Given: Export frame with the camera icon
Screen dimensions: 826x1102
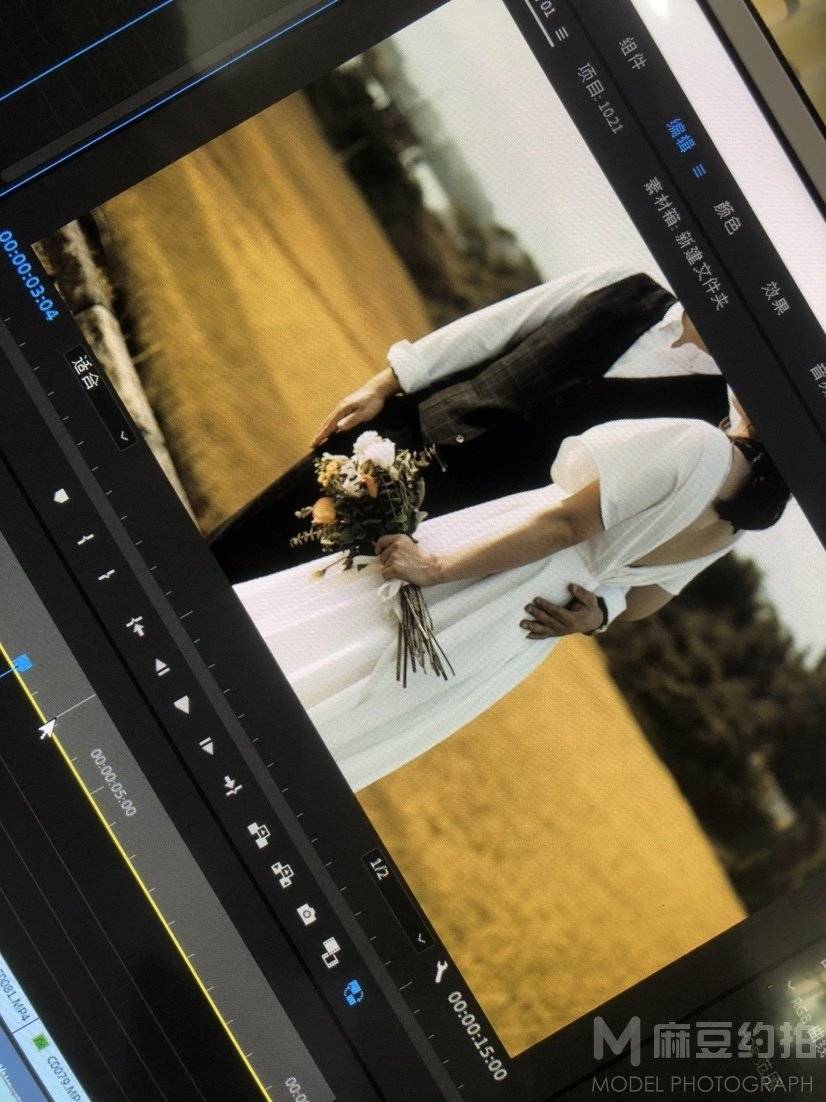Looking at the screenshot, I should [x=306, y=913].
